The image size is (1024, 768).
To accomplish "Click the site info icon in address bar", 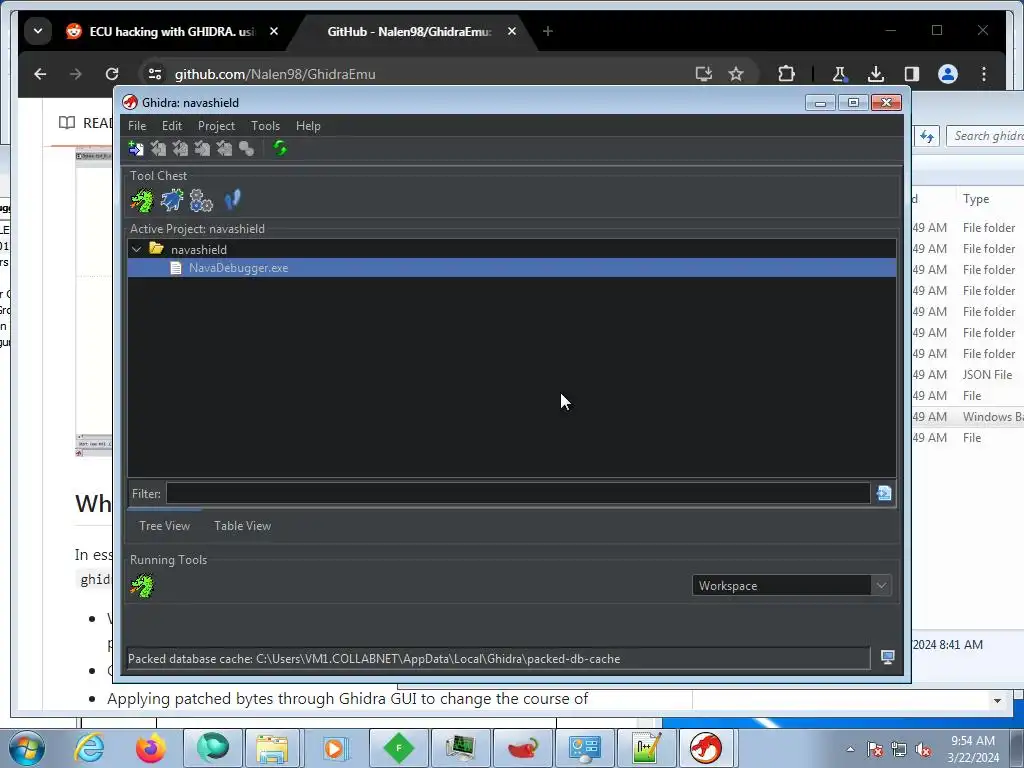I will pos(155,74).
